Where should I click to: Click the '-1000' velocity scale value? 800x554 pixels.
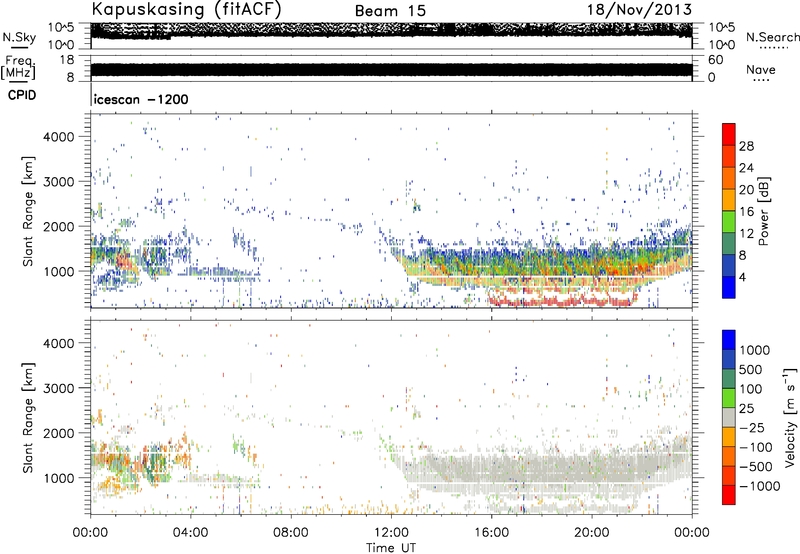760,486
